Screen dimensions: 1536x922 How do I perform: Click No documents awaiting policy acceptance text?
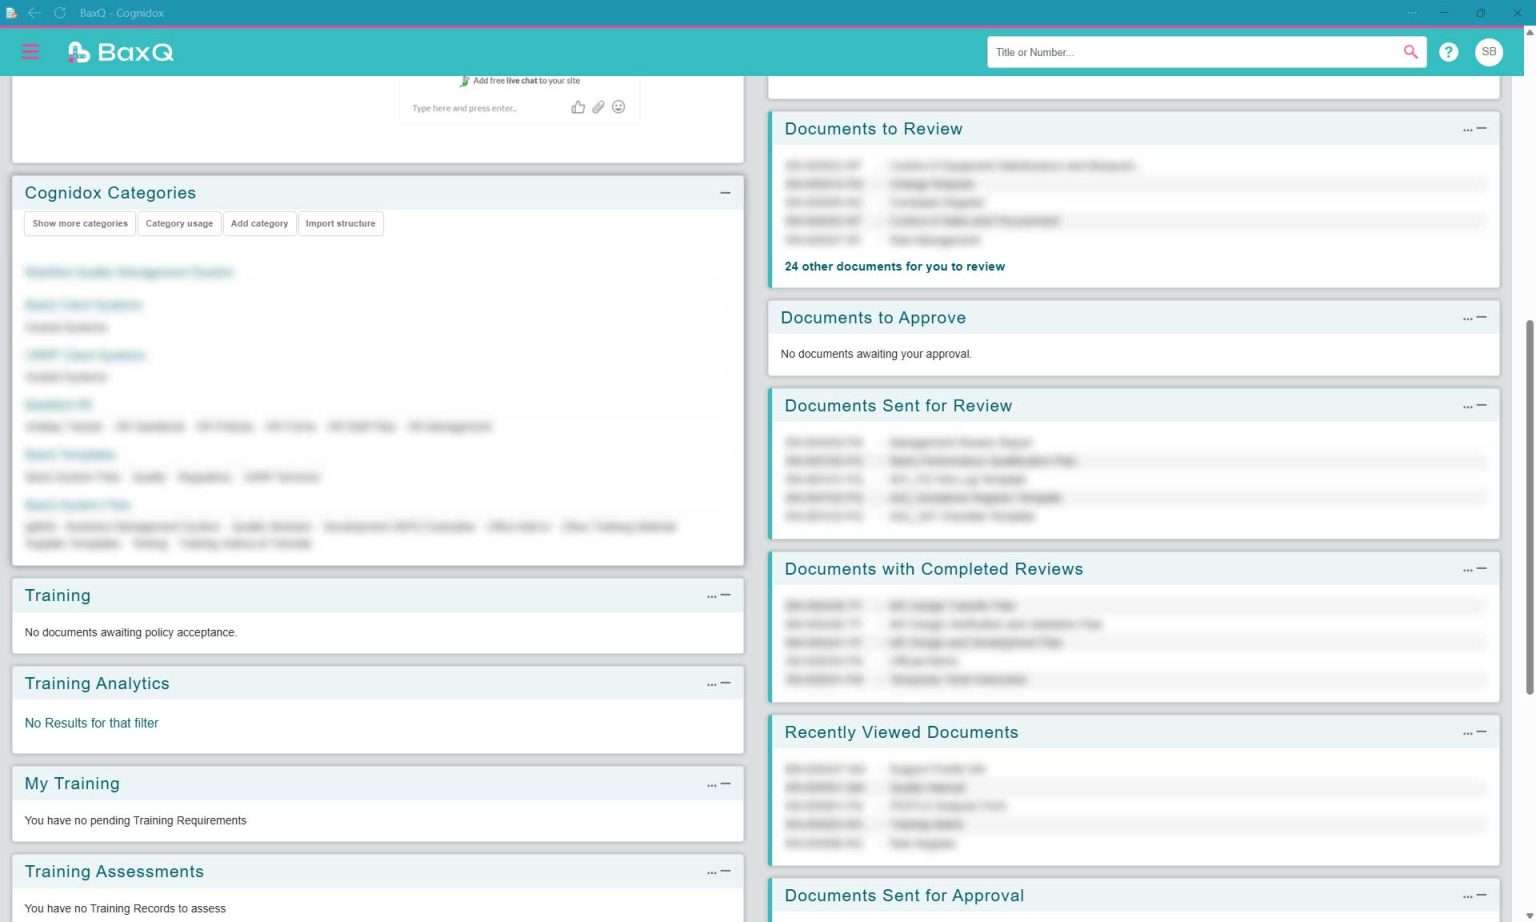pyautogui.click(x=130, y=632)
